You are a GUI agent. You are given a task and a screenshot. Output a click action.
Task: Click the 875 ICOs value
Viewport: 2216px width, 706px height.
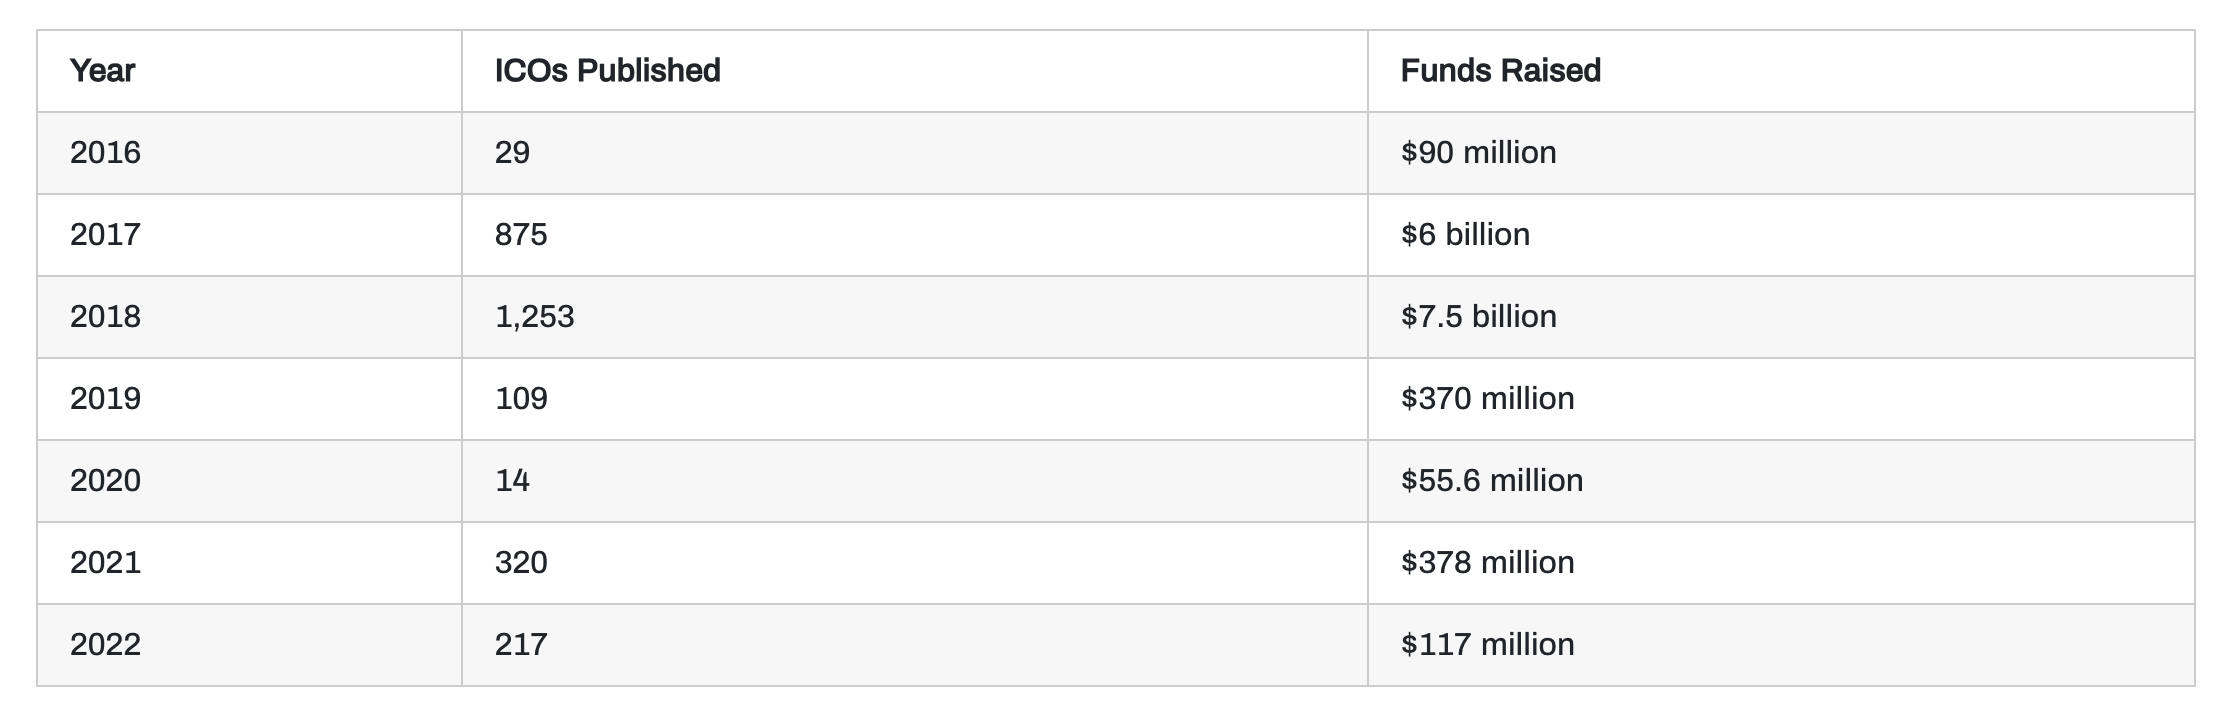[x=521, y=235]
